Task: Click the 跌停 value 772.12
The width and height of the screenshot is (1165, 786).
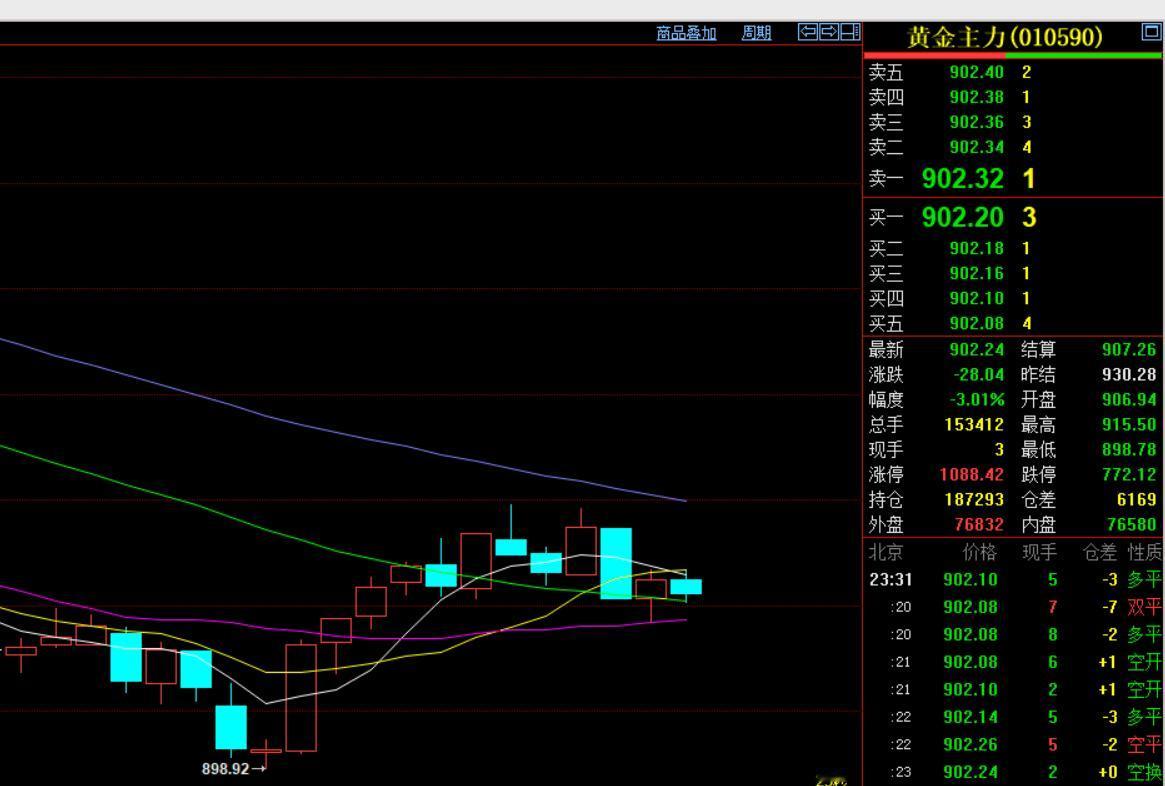Action: (x=1129, y=475)
